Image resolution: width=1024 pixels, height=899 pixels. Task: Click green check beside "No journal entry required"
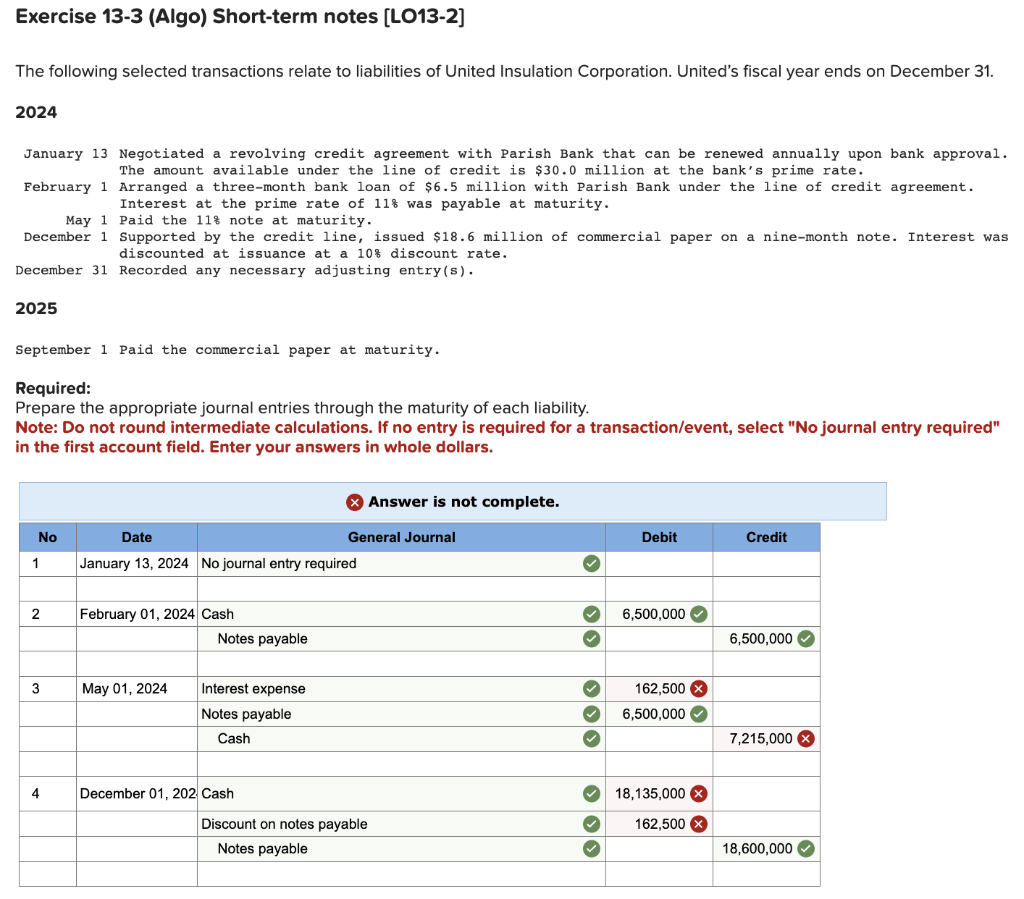pyautogui.click(x=591, y=563)
